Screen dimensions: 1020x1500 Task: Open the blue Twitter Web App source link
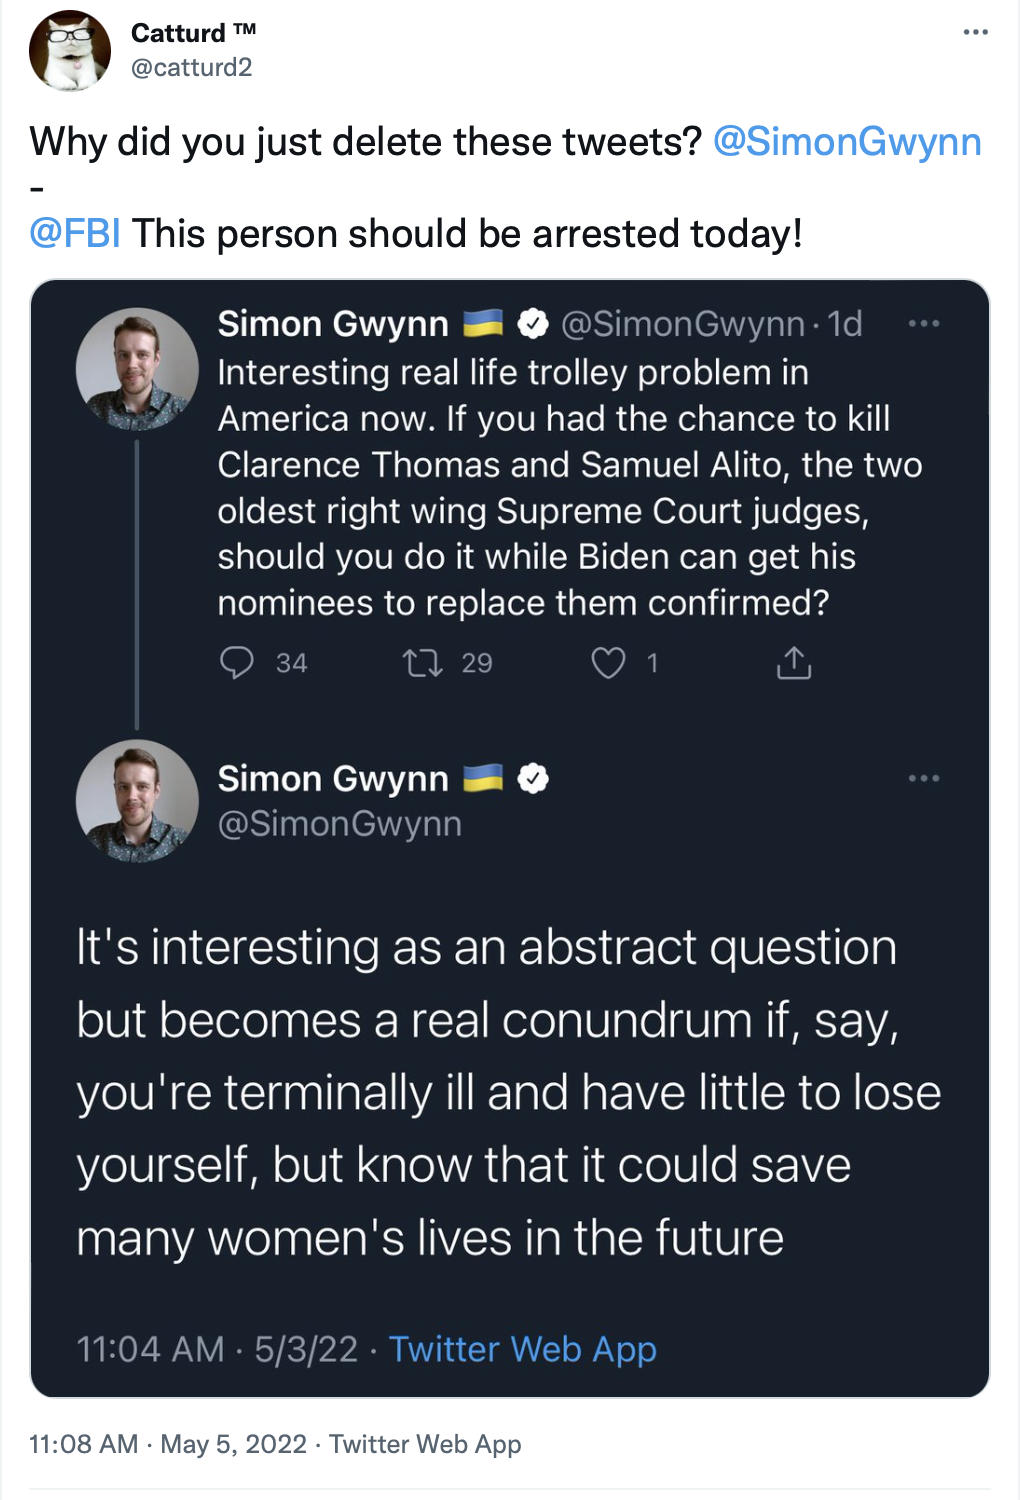pos(522,1349)
